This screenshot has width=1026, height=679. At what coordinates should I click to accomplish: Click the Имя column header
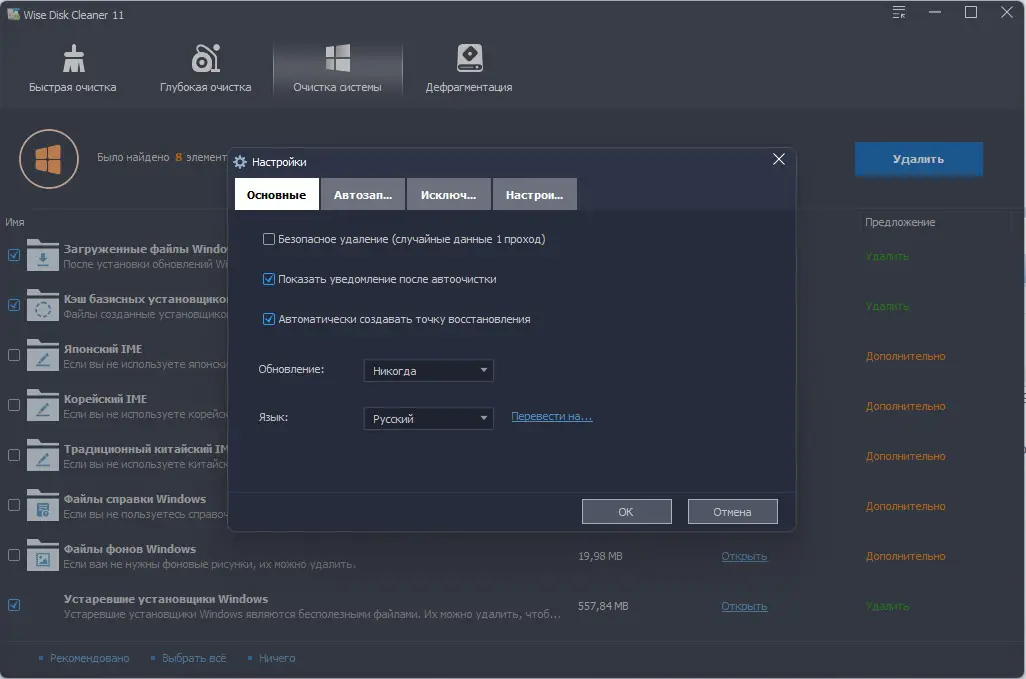click(15, 222)
